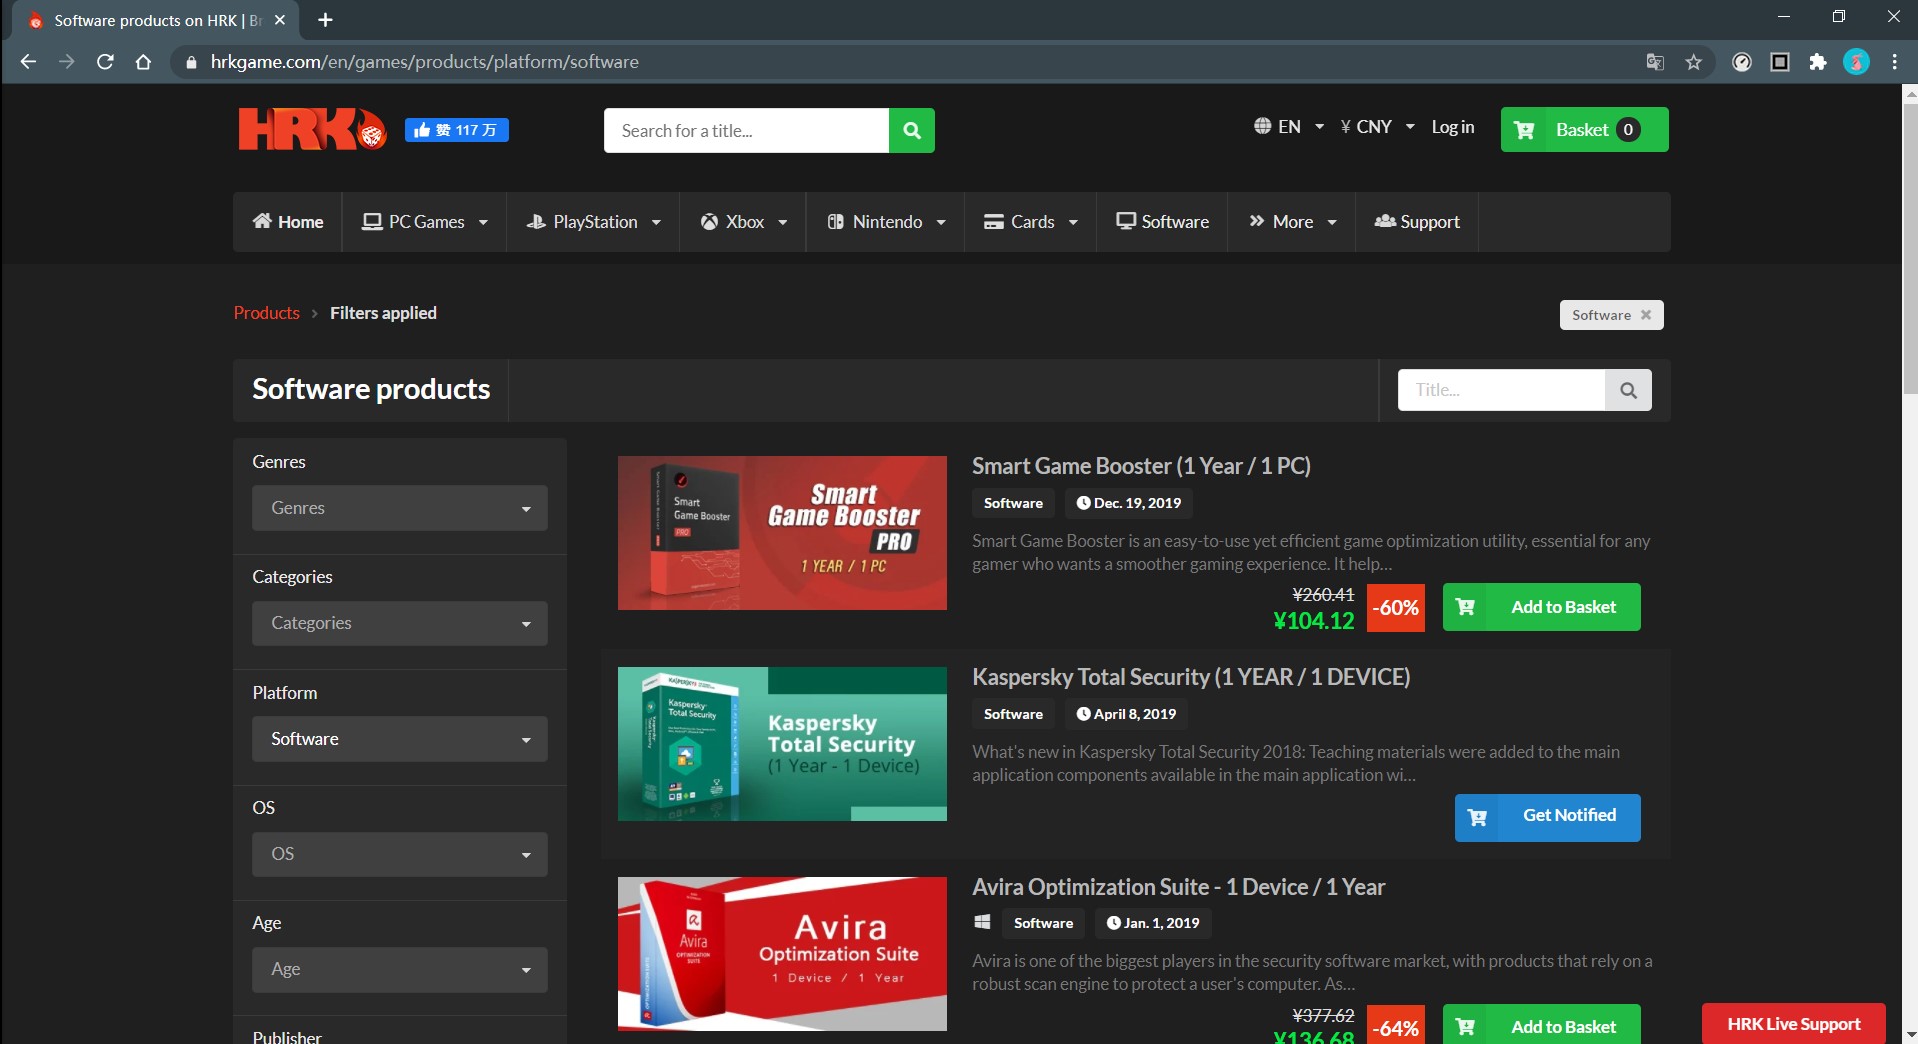Click the Software tag under Avira Optimization Suite

[1043, 923]
